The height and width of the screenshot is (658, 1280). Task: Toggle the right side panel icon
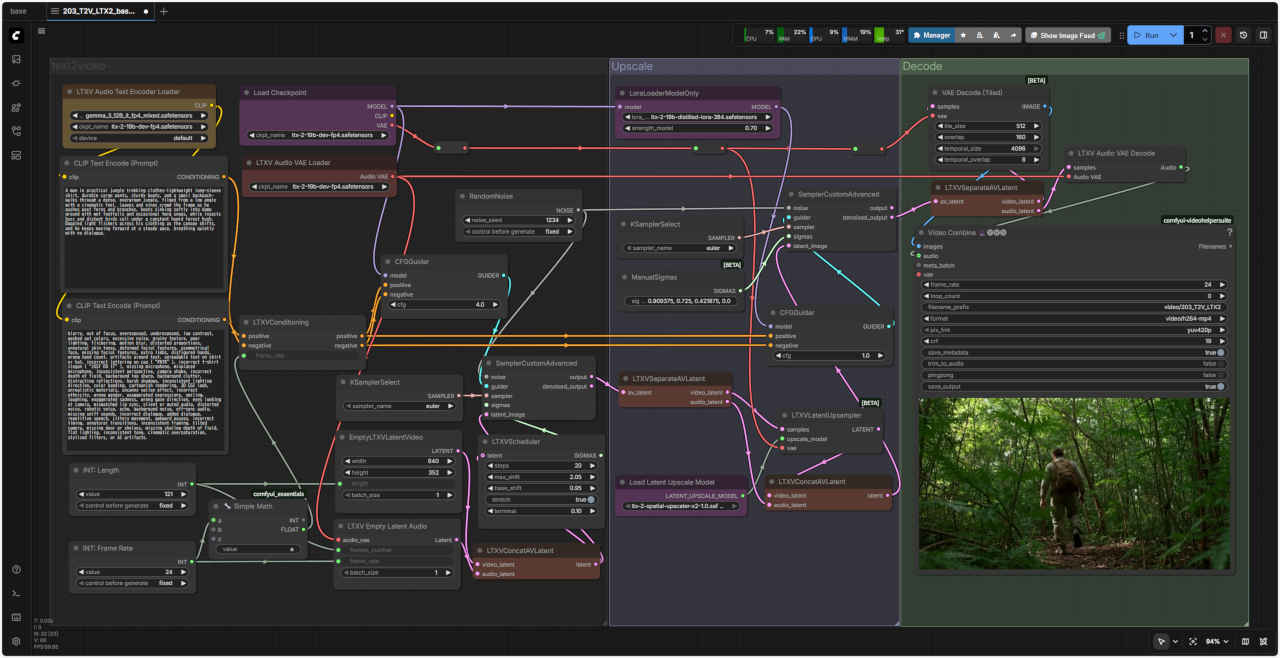pos(1264,35)
